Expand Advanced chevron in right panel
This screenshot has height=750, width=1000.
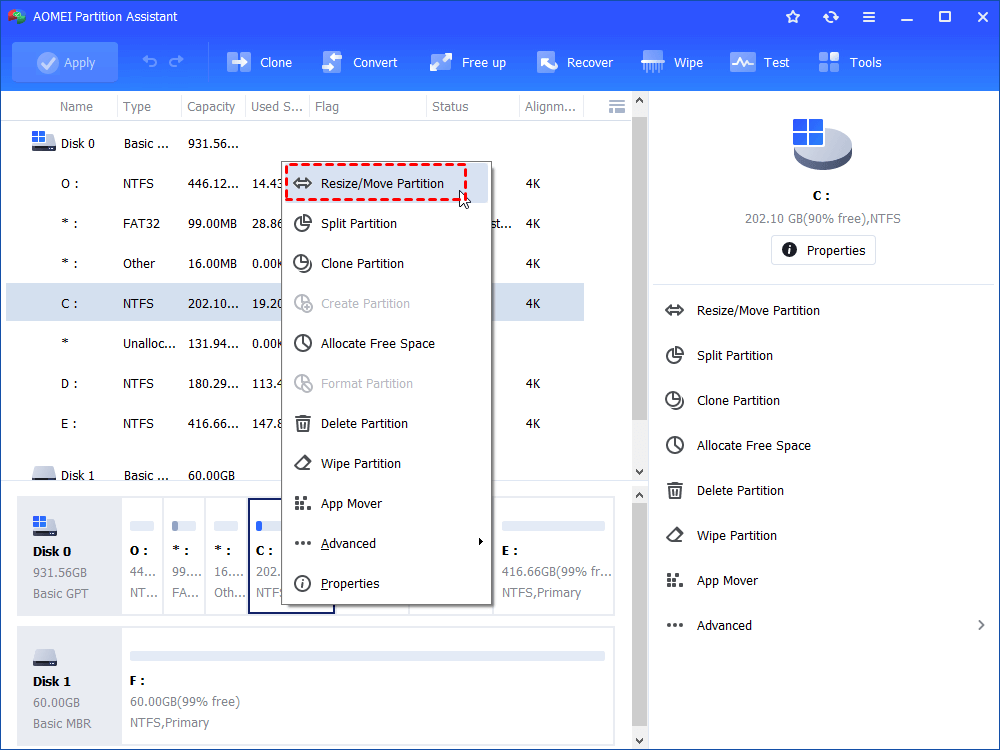(981, 626)
